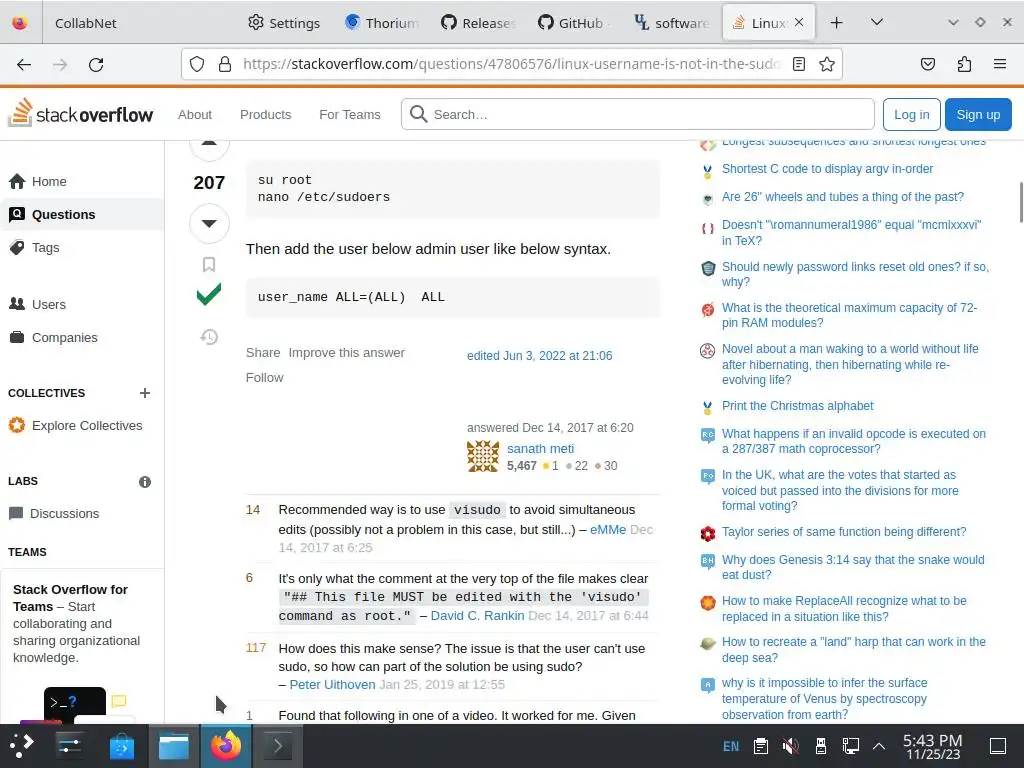Downvote the answer with 207 votes

pos(209,223)
